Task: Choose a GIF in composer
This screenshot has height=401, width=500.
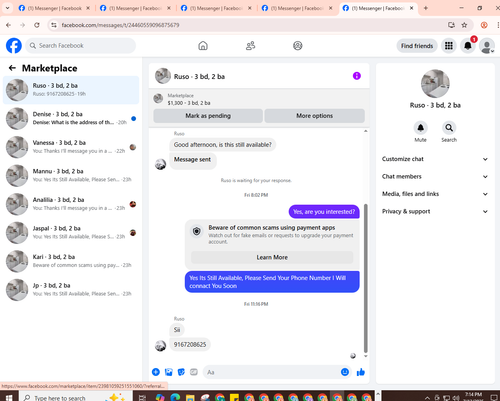Action: [x=194, y=372]
